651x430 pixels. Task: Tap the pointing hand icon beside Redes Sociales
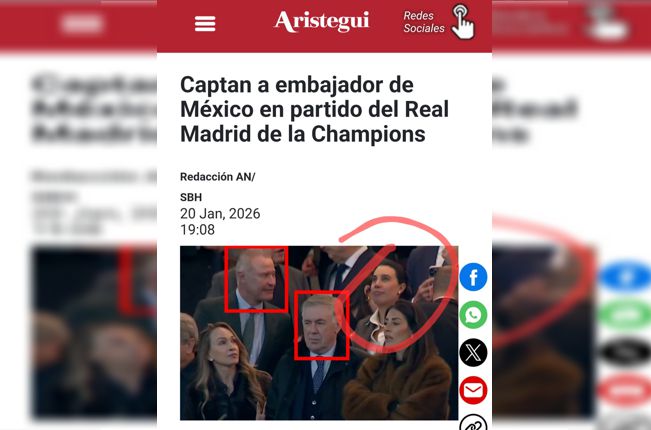click(x=463, y=22)
